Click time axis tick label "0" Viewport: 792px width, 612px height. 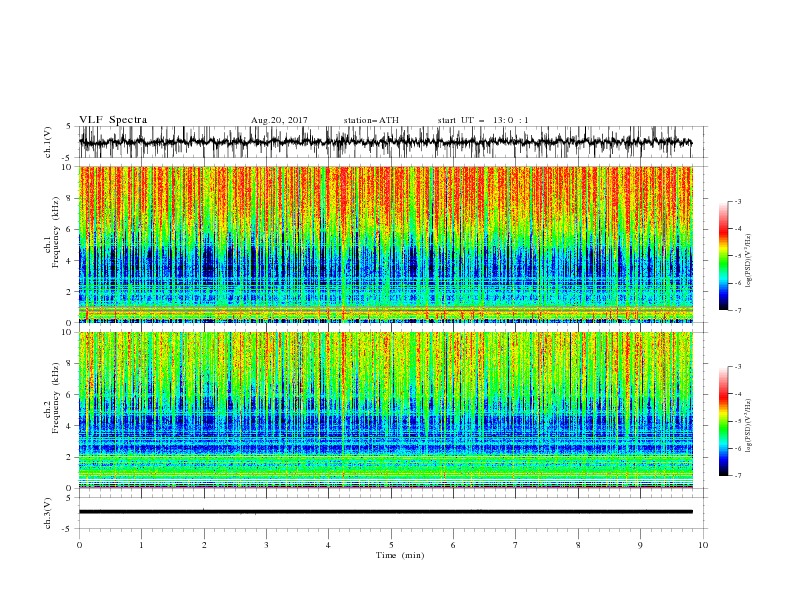79,545
